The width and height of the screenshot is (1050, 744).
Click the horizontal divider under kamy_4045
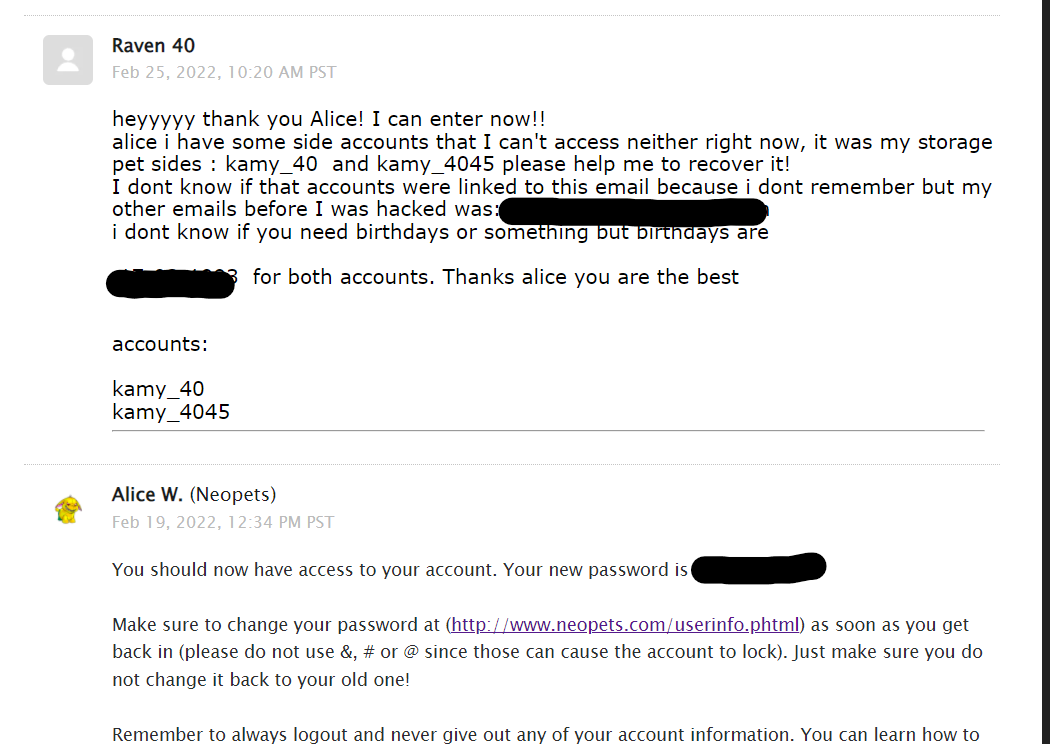[548, 431]
